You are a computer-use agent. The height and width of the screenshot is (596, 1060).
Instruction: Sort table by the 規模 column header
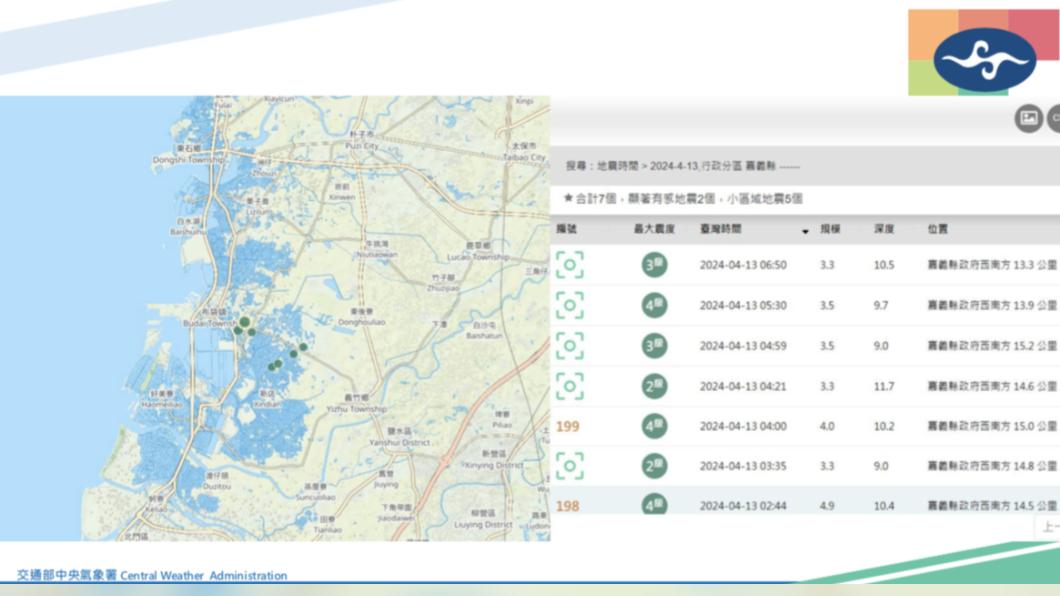[x=830, y=229]
